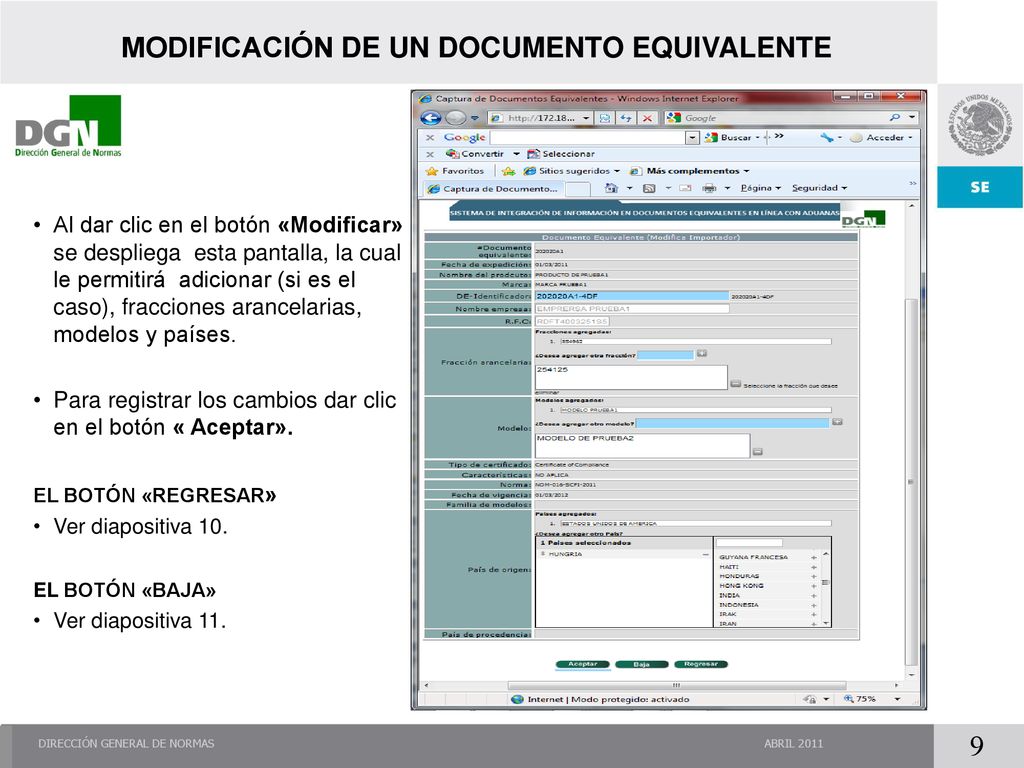This screenshot has width=1024, height=768.
Task: Click plus button to add another modelo
Action: point(837,422)
